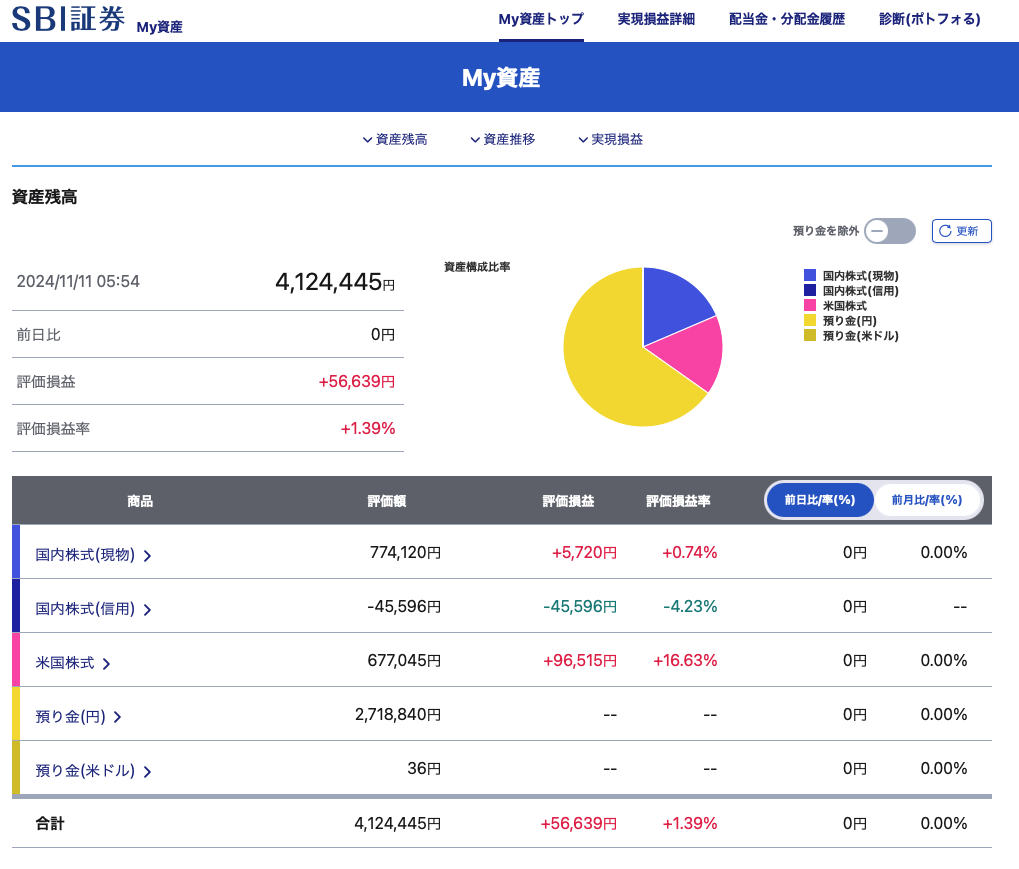This screenshot has width=1019, height=869.
Task: Switch to 前月比/率(%) view
Action: point(926,500)
